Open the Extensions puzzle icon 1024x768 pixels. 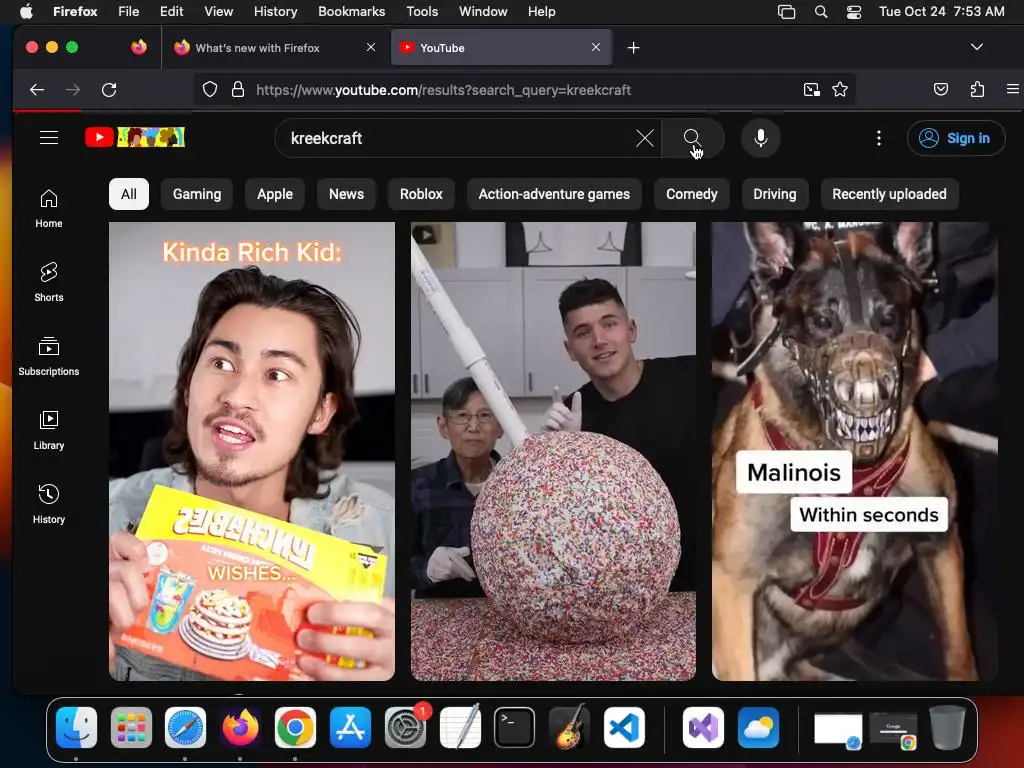[977, 89]
